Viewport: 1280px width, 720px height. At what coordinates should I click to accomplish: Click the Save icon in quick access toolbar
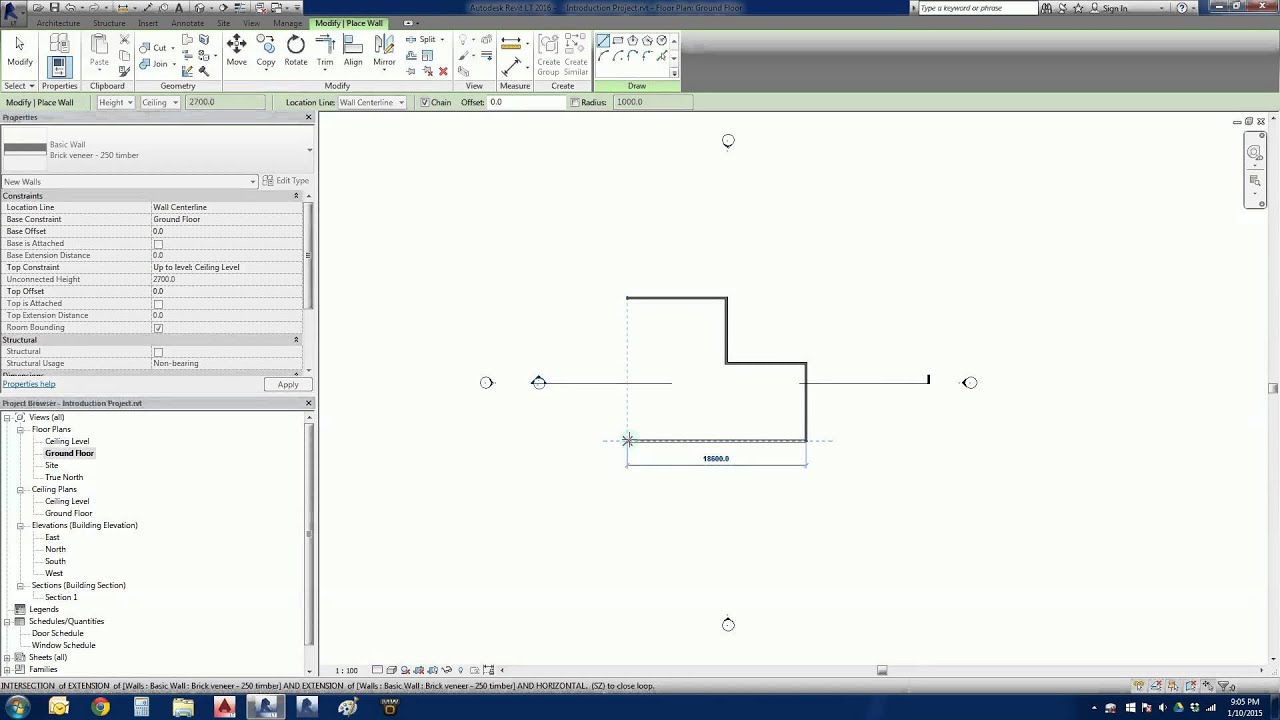click(x=54, y=7)
